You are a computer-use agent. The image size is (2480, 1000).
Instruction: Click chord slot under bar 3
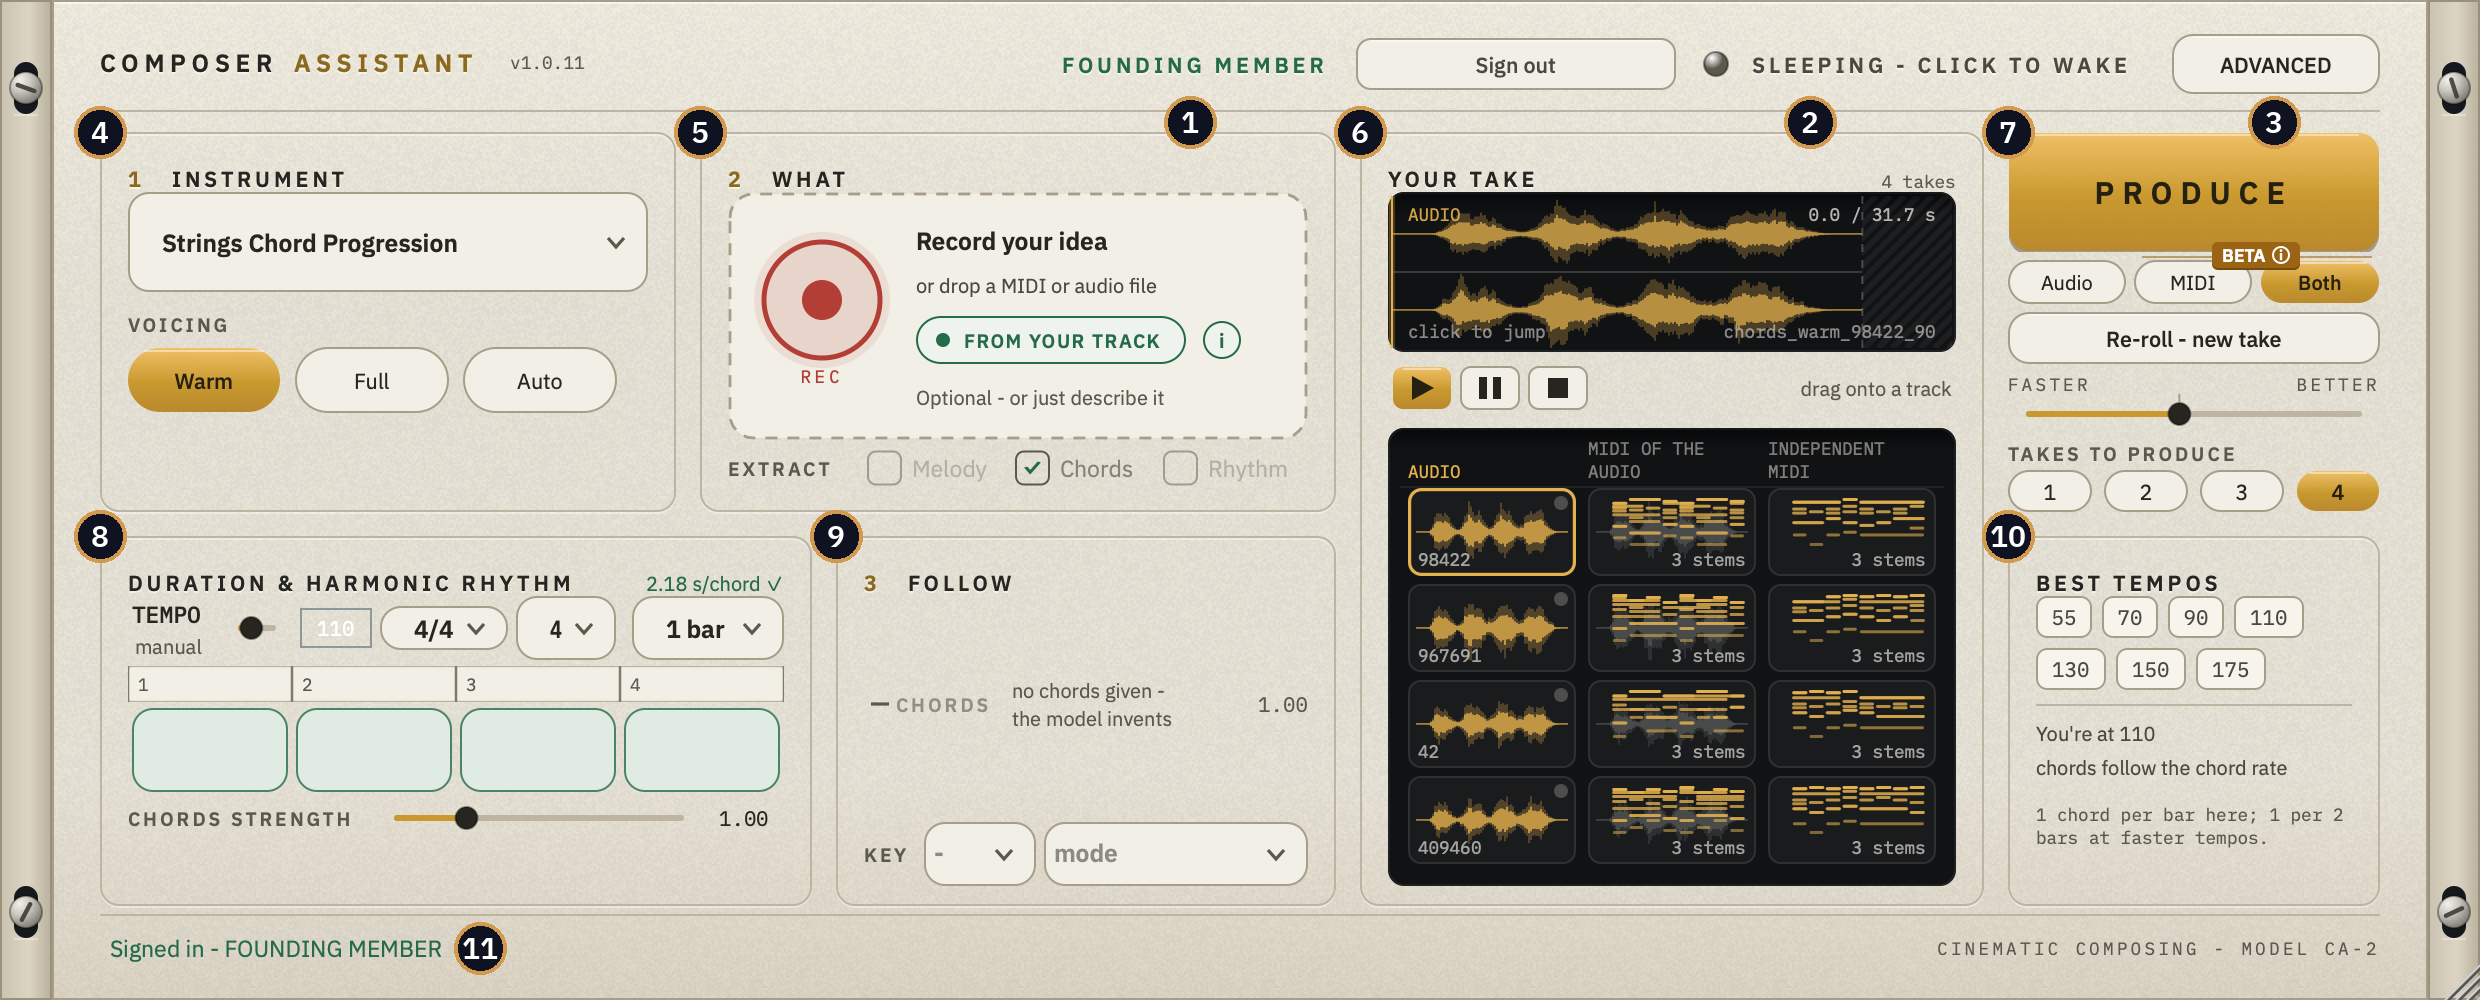point(538,750)
